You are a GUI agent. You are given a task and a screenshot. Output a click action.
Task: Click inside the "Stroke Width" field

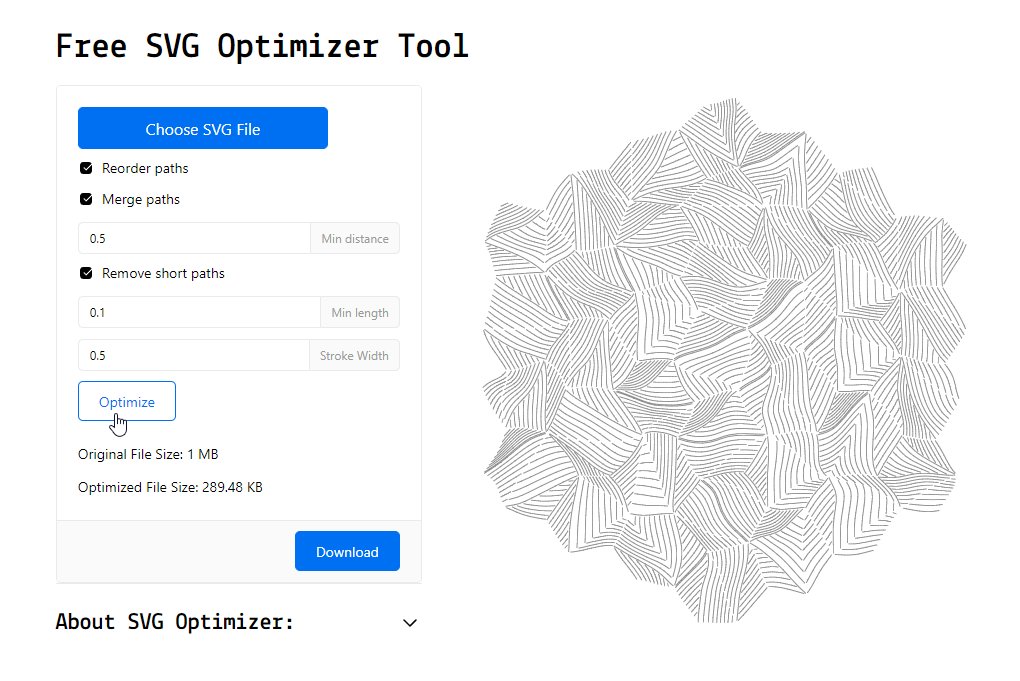coord(190,355)
